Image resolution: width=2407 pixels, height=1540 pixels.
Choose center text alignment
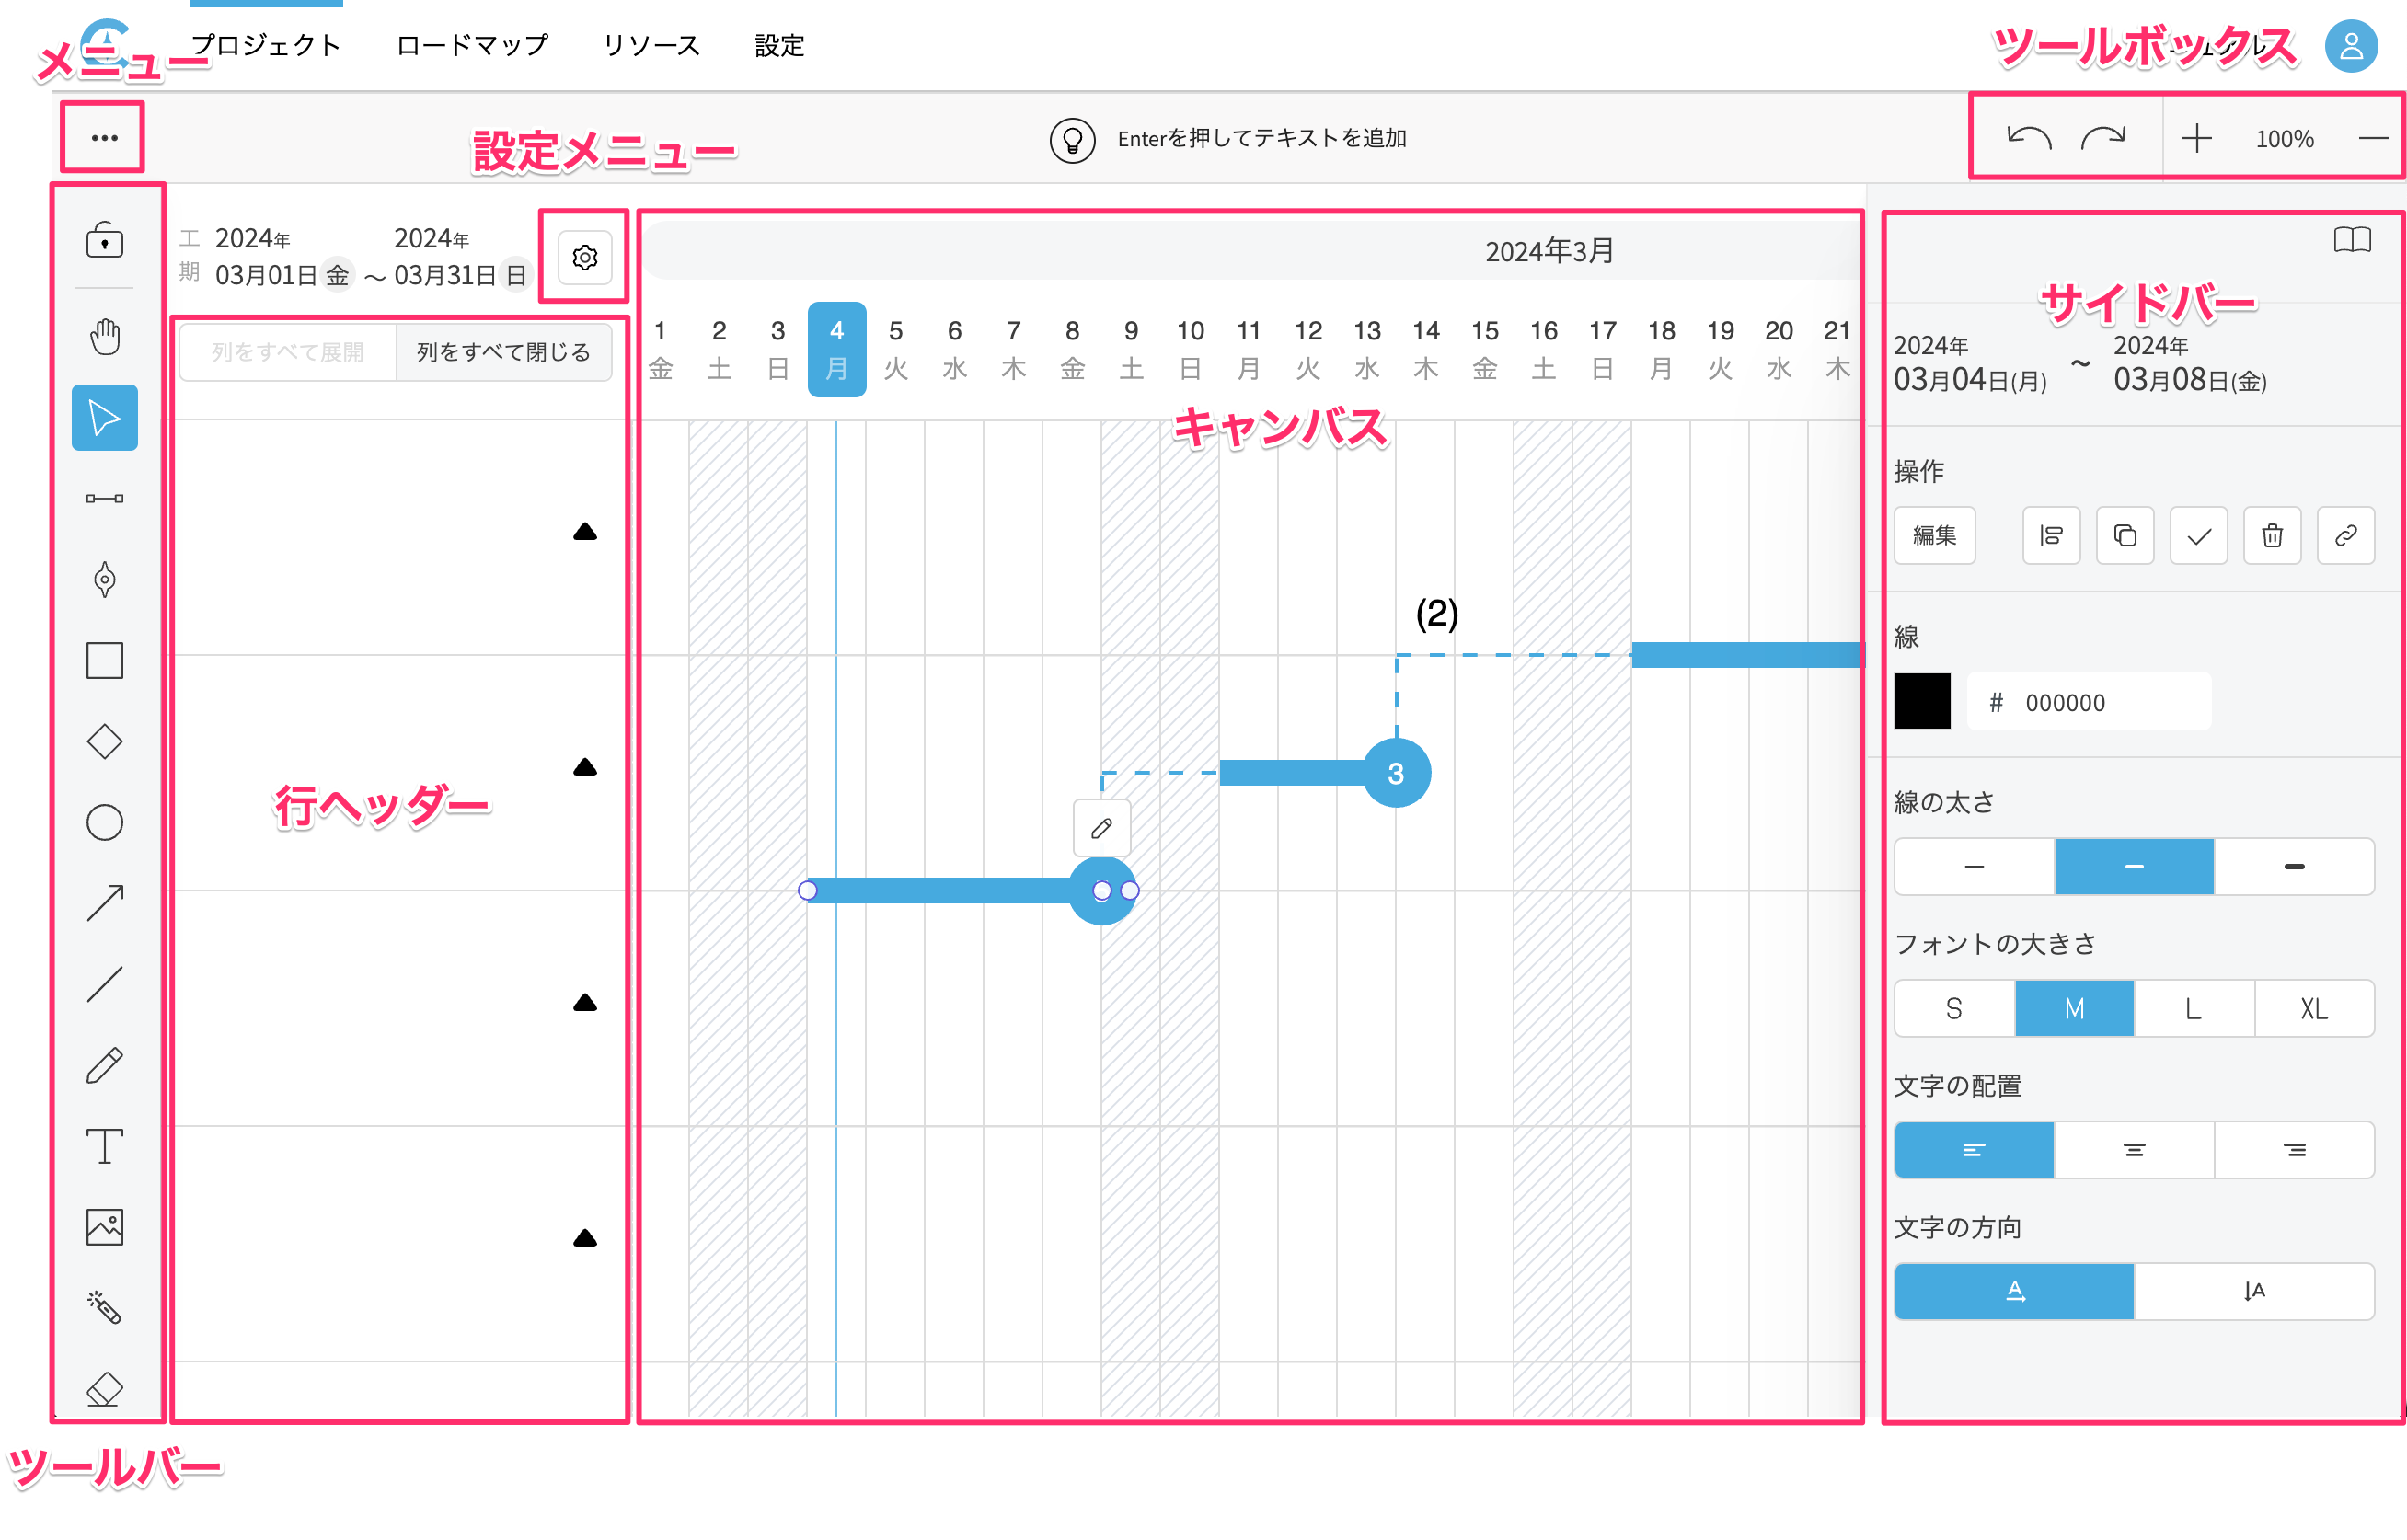(x=2133, y=1150)
